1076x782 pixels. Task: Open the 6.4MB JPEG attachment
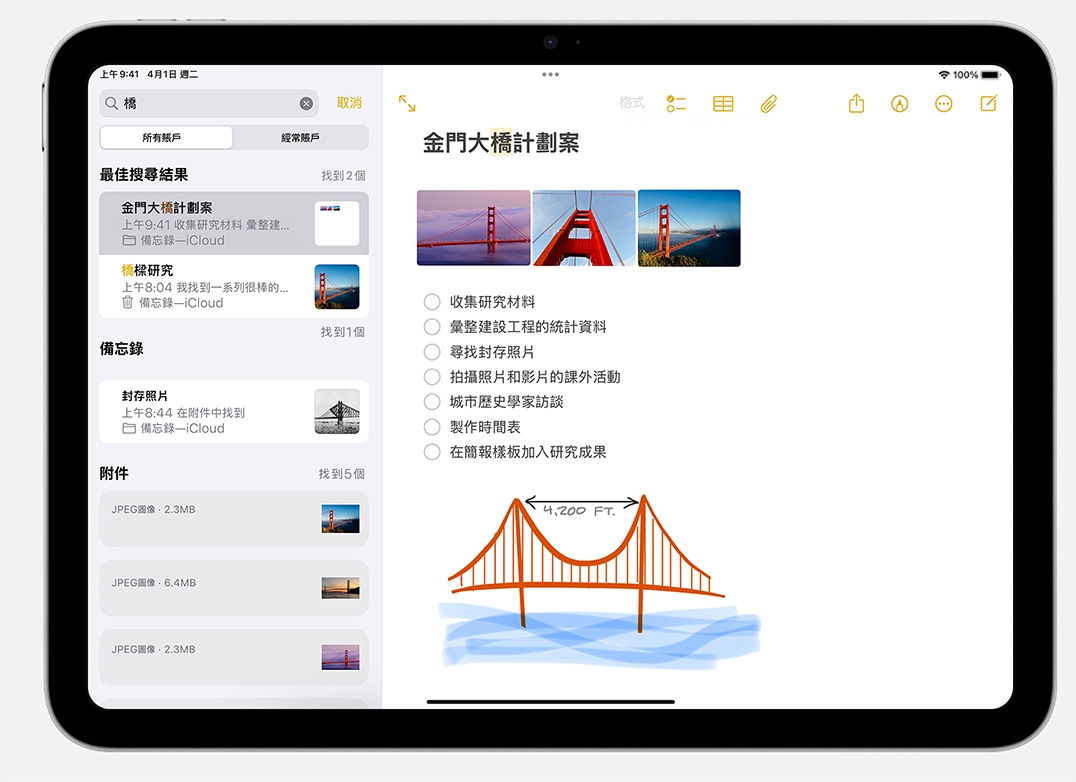[x=233, y=588]
